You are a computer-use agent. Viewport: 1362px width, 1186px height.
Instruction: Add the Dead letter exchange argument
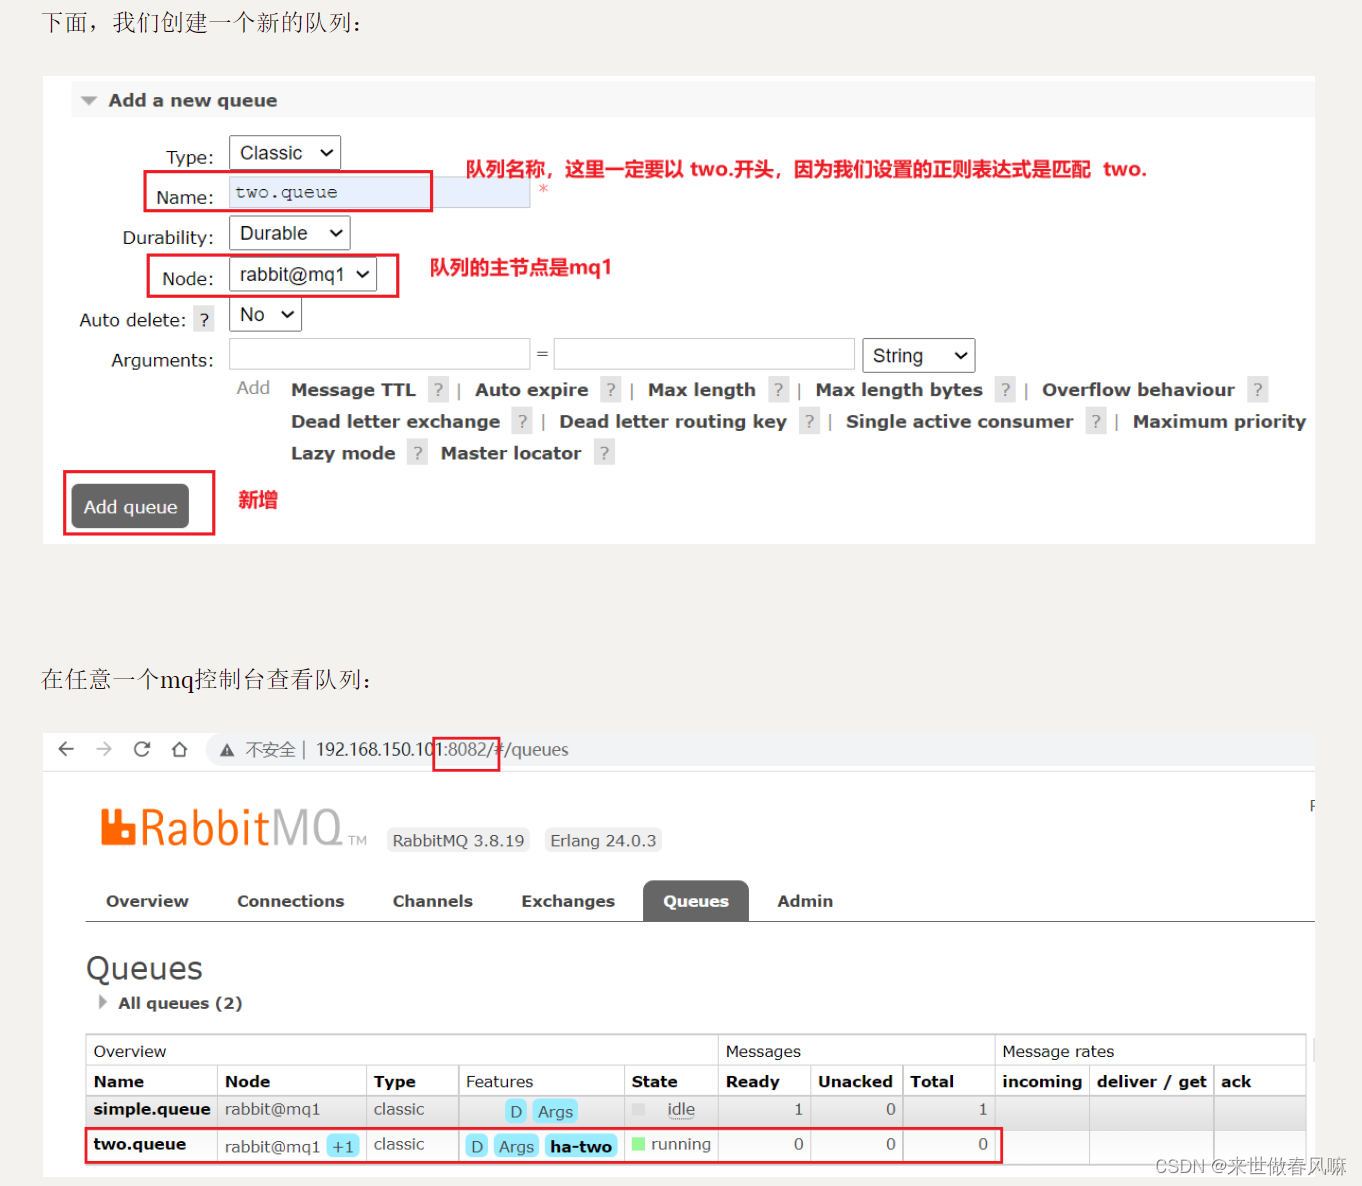[395, 422]
